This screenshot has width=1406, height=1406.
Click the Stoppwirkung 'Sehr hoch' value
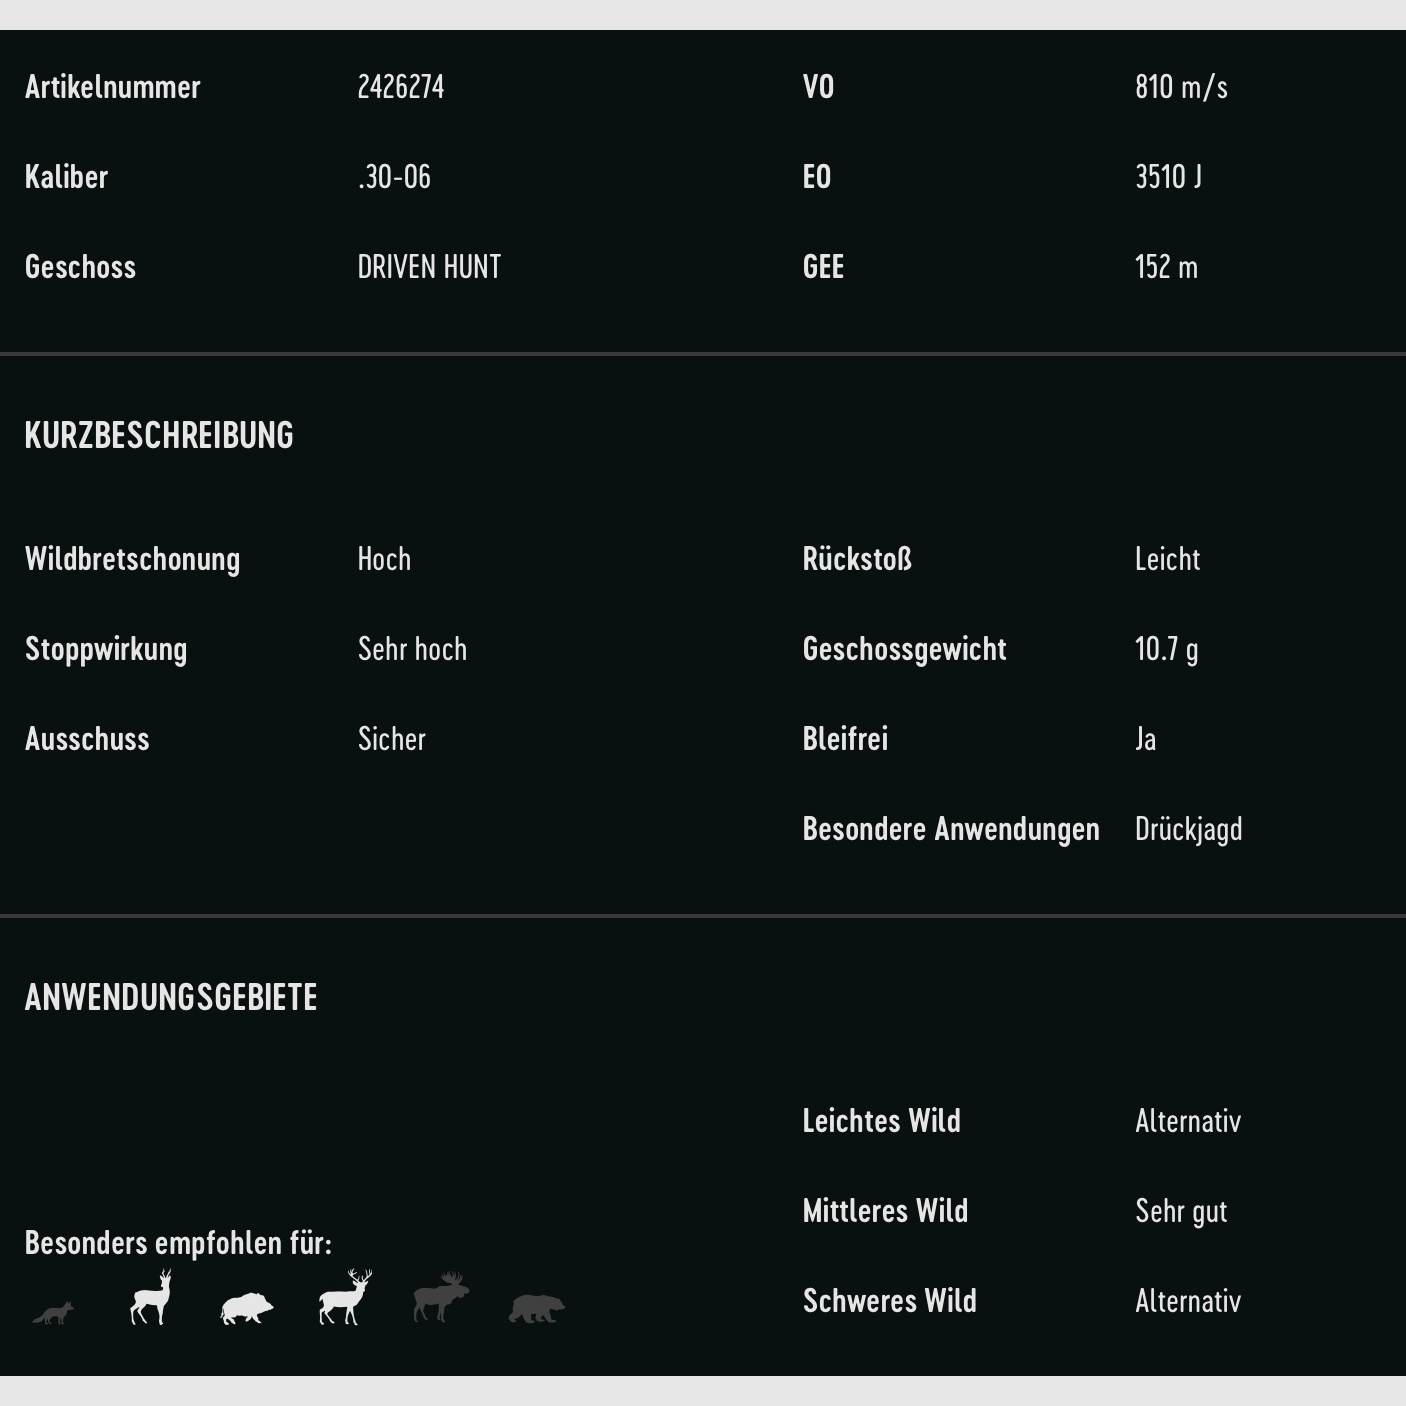click(x=412, y=649)
